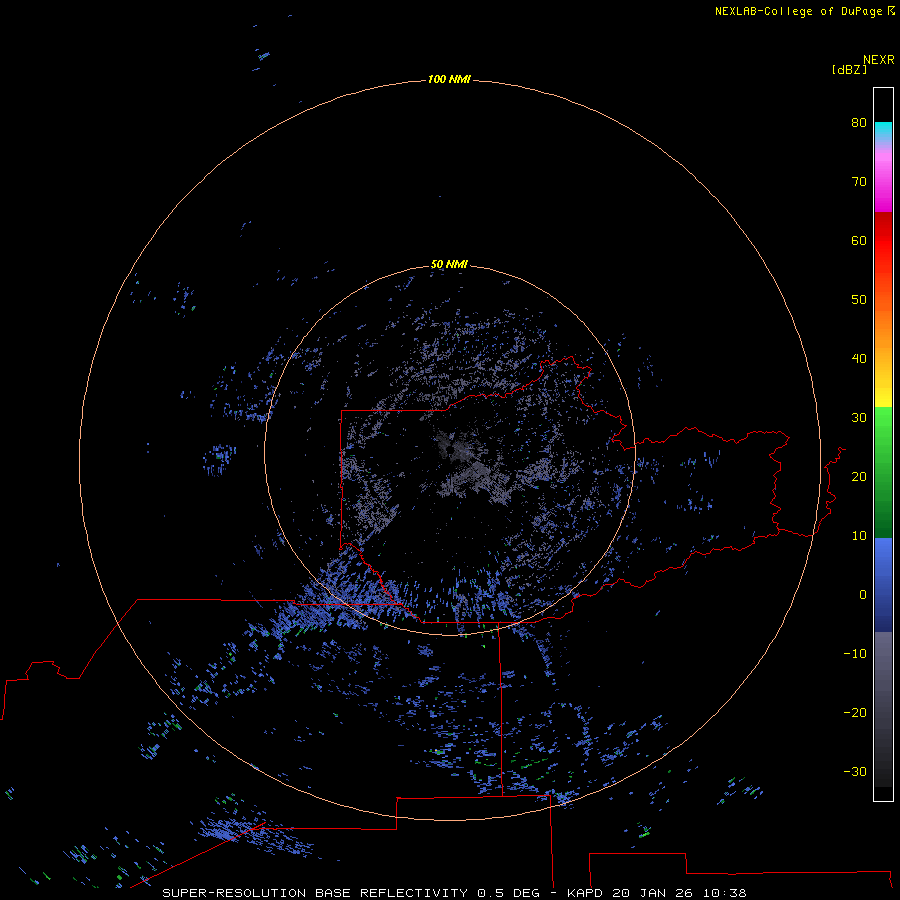Click the 60 value on the dBZ scale
The image size is (900, 900).
pos(859,240)
